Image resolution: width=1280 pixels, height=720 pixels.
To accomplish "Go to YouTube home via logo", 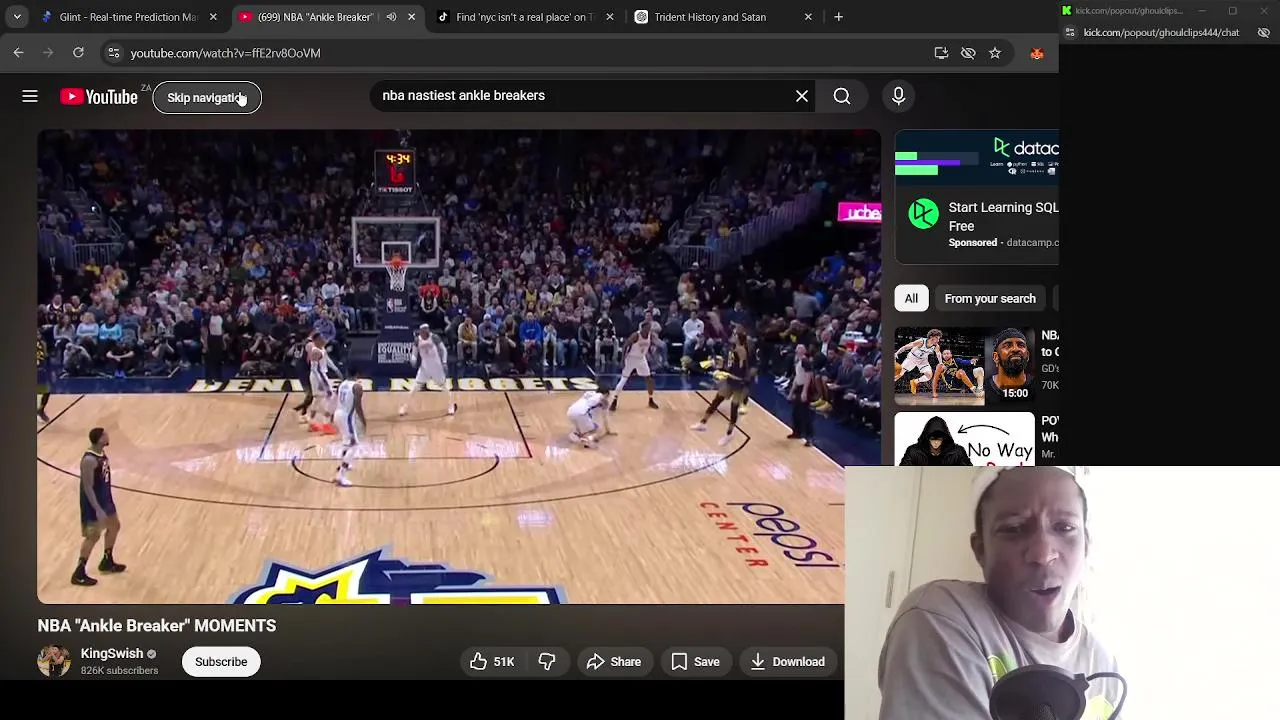I will pos(98,96).
